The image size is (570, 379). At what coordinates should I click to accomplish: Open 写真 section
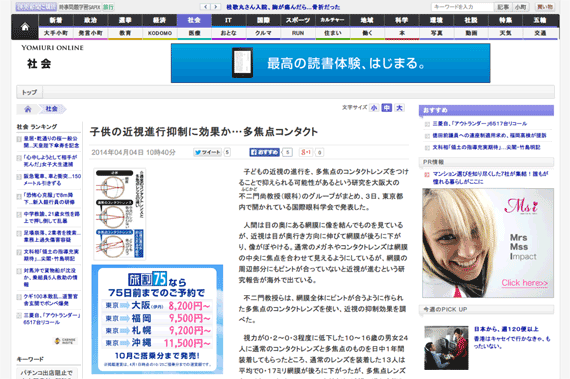pyautogui.click(x=436, y=33)
